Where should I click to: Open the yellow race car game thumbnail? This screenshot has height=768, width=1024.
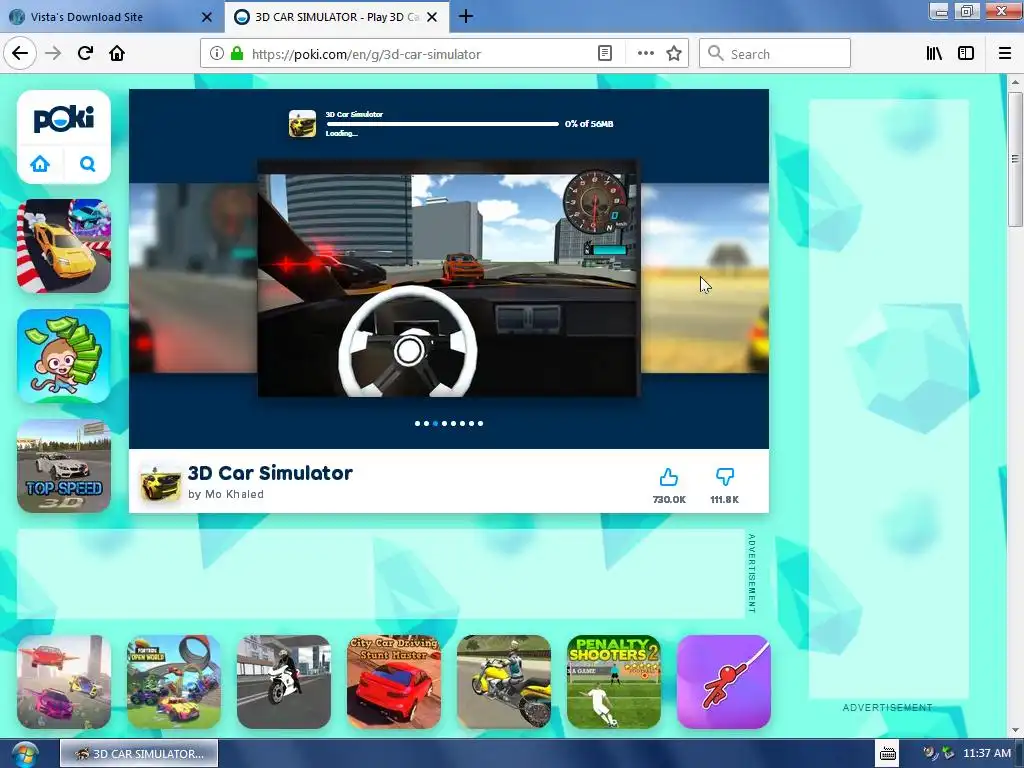pyautogui.click(x=64, y=246)
